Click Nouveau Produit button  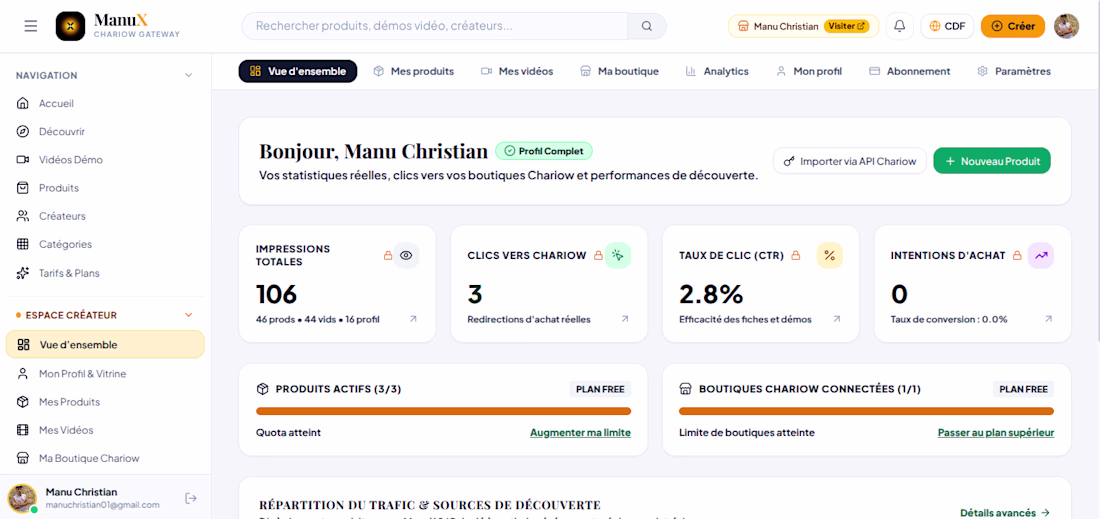[x=992, y=161]
